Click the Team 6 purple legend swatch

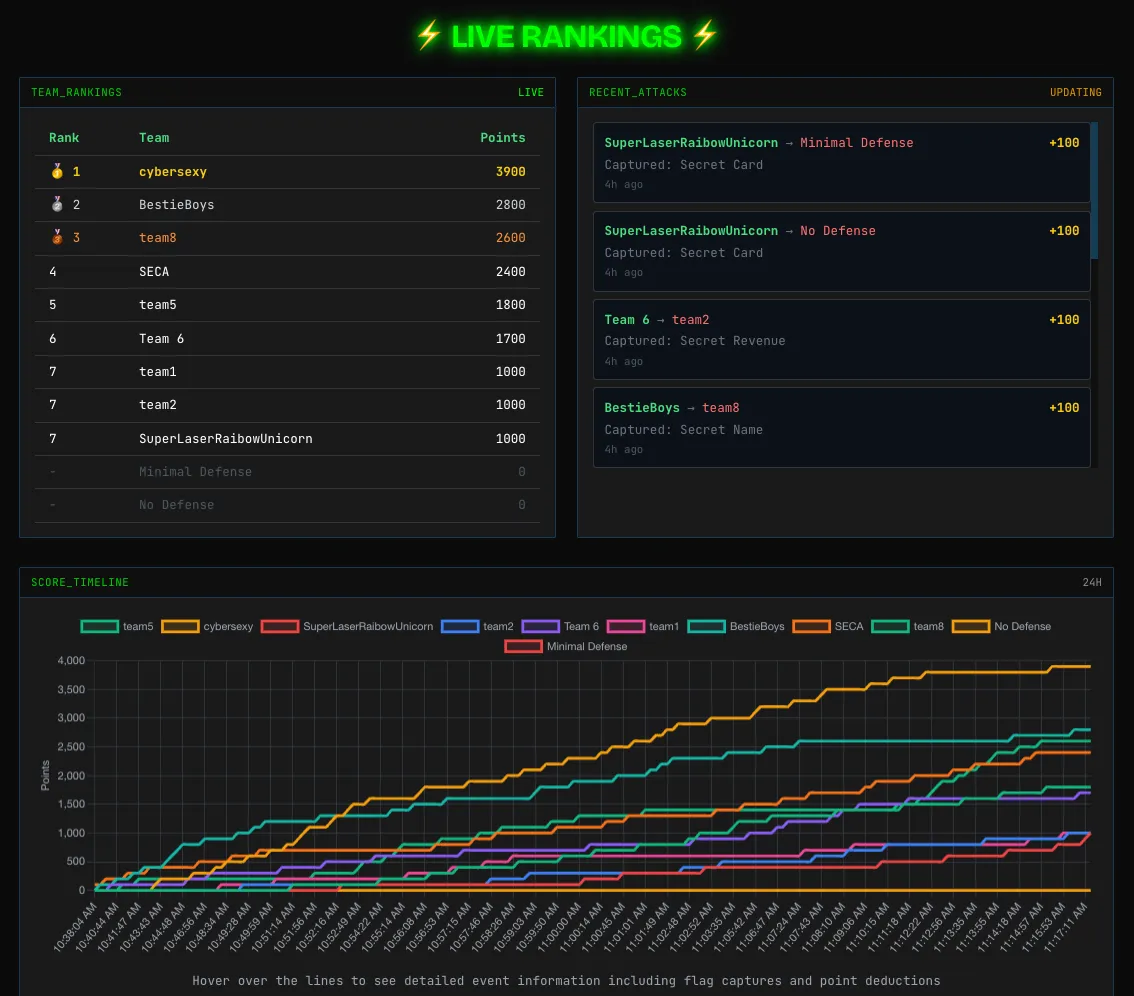click(x=541, y=627)
